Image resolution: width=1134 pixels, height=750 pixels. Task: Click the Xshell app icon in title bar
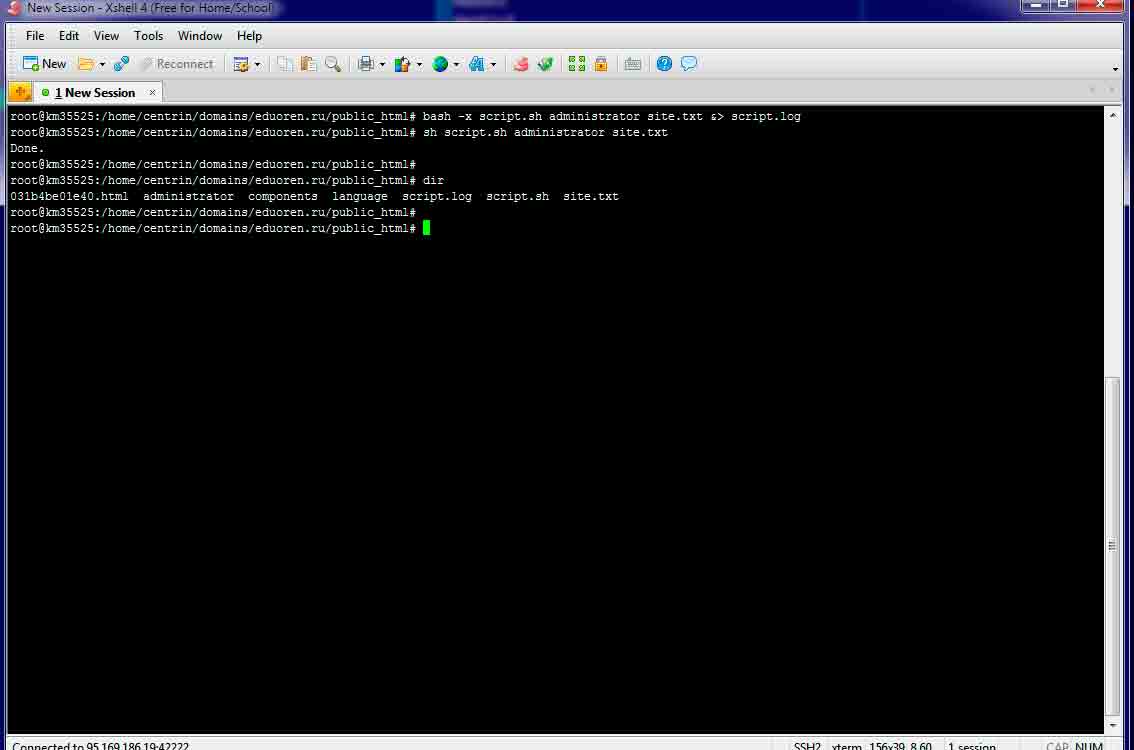tap(13, 8)
